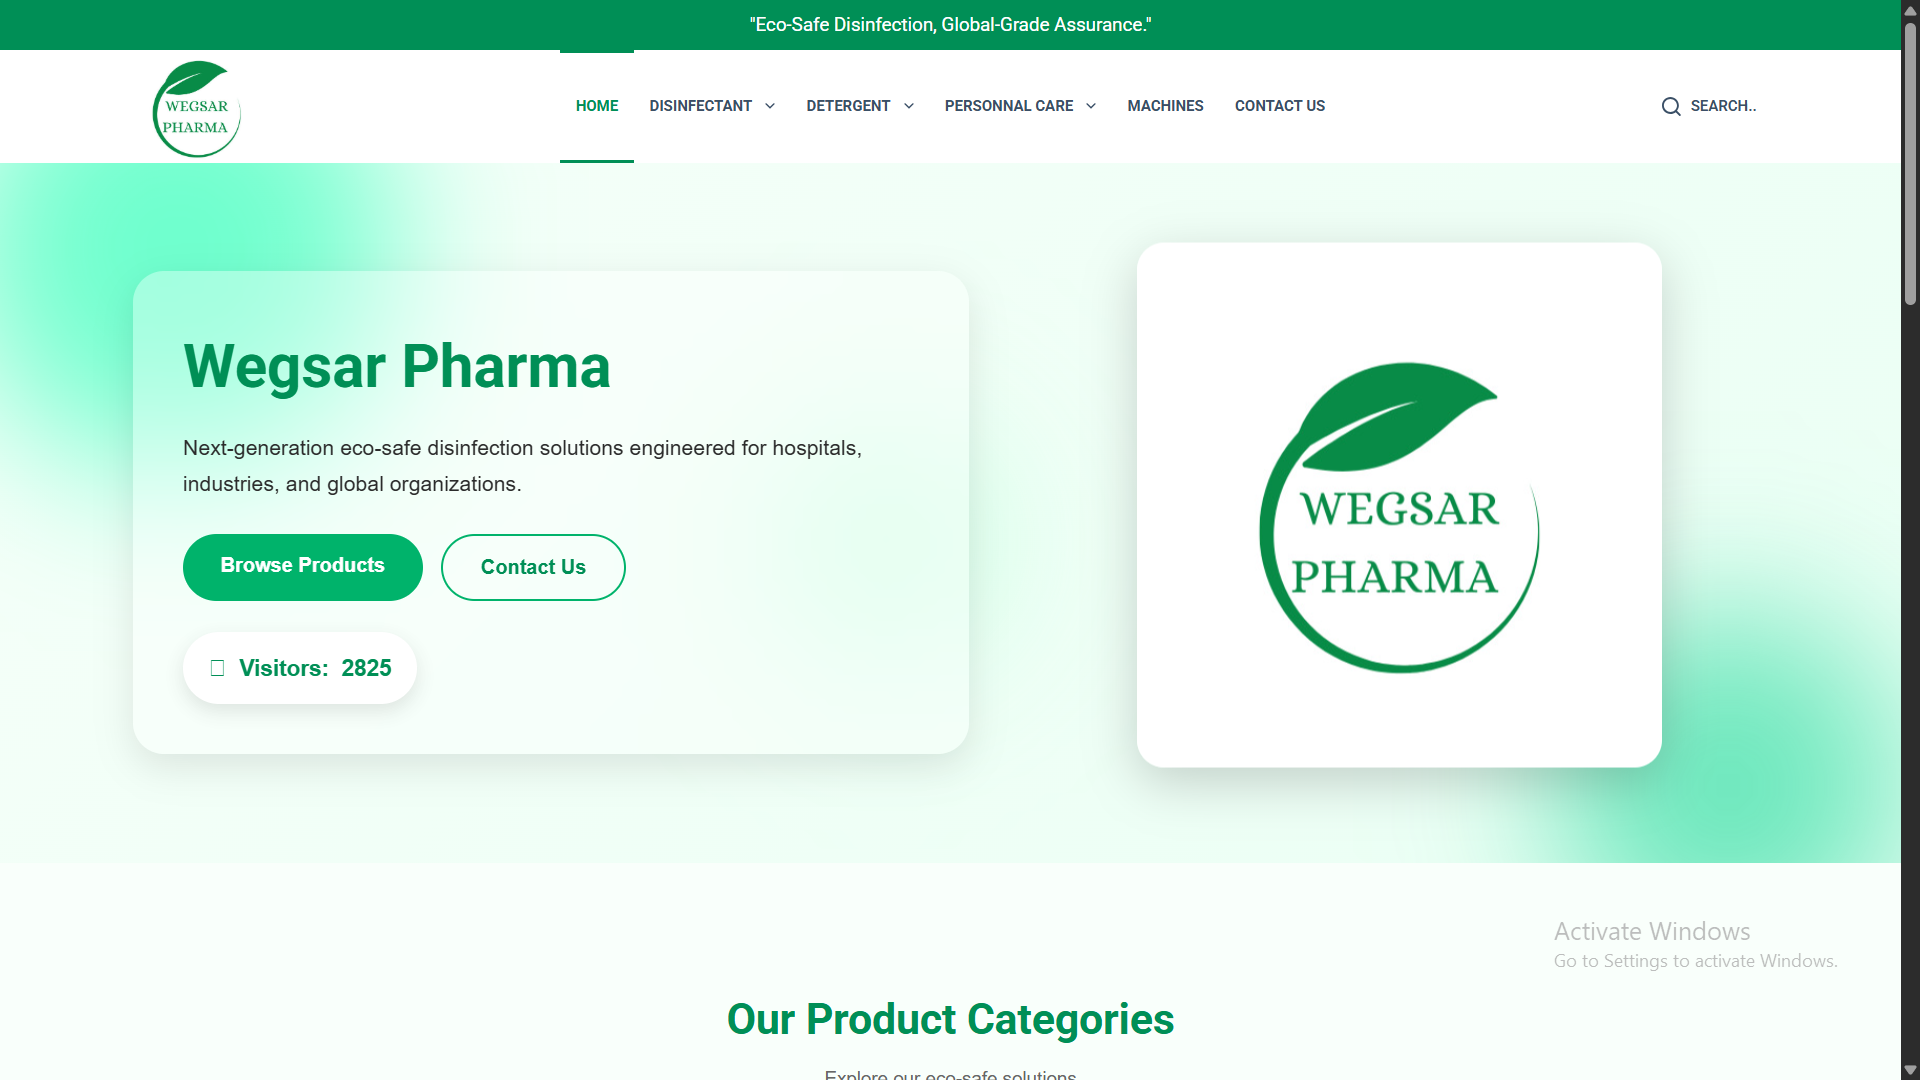The width and height of the screenshot is (1920, 1080).
Task: Go to Contact Us in navigation
Action: click(1280, 106)
